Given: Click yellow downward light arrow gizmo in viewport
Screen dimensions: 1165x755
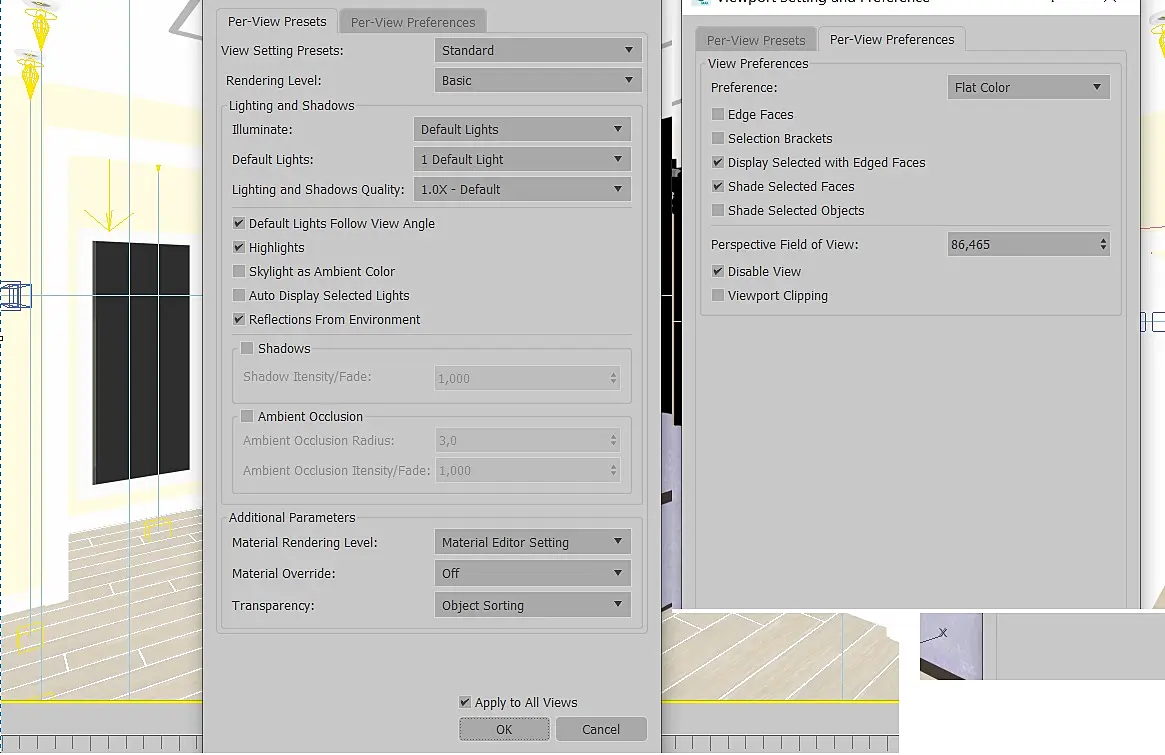Looking at the screenshot, I should click(108, 195).
